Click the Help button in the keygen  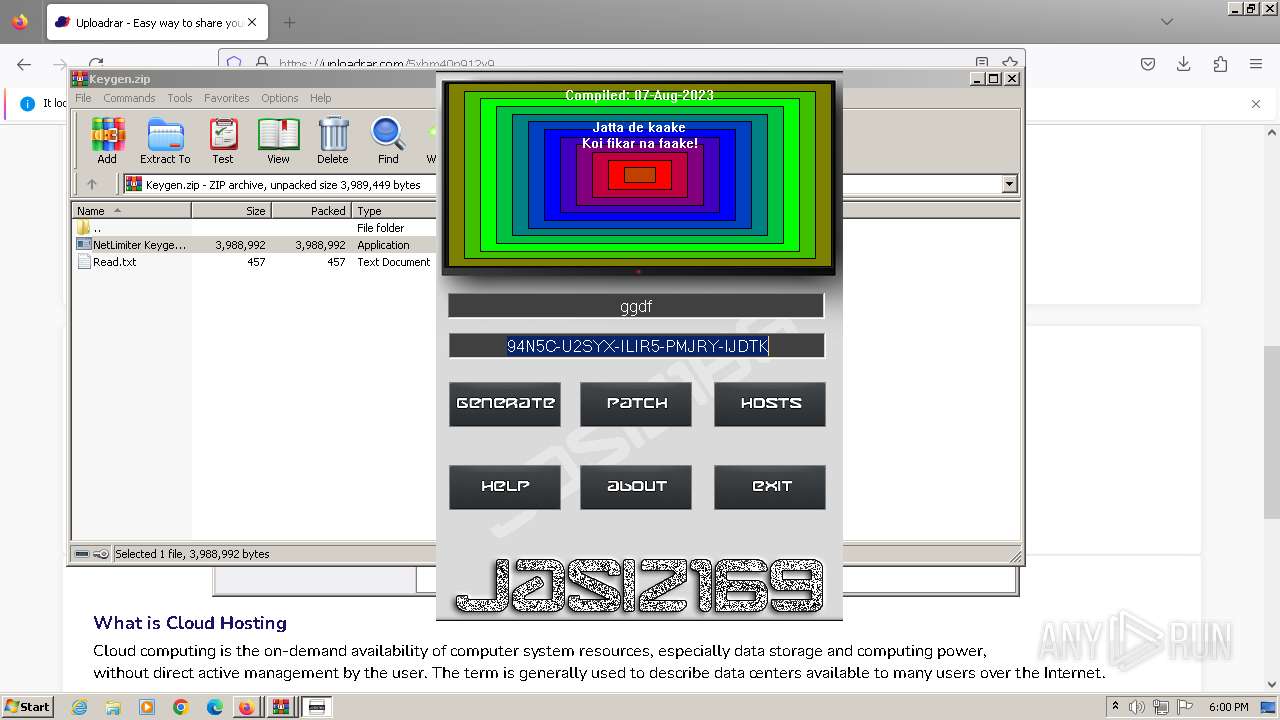coord(505,487)
